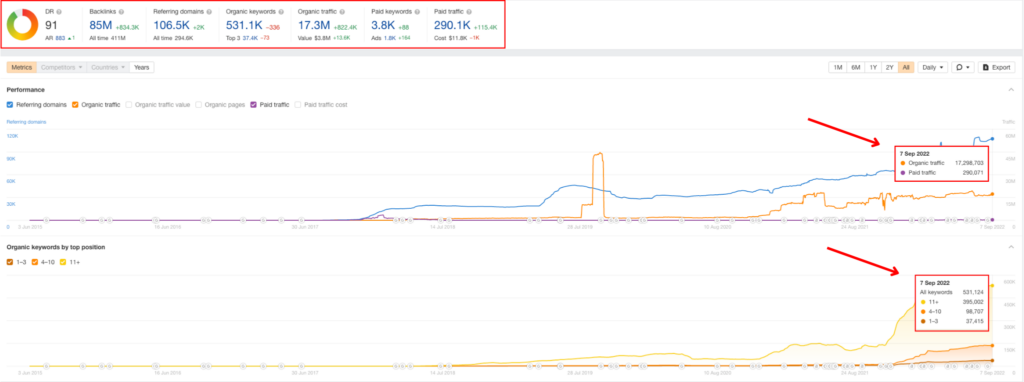Click the yellow endpoint of the 11+ keywords line
This screenshot has height=382, width=1024.
992,285
